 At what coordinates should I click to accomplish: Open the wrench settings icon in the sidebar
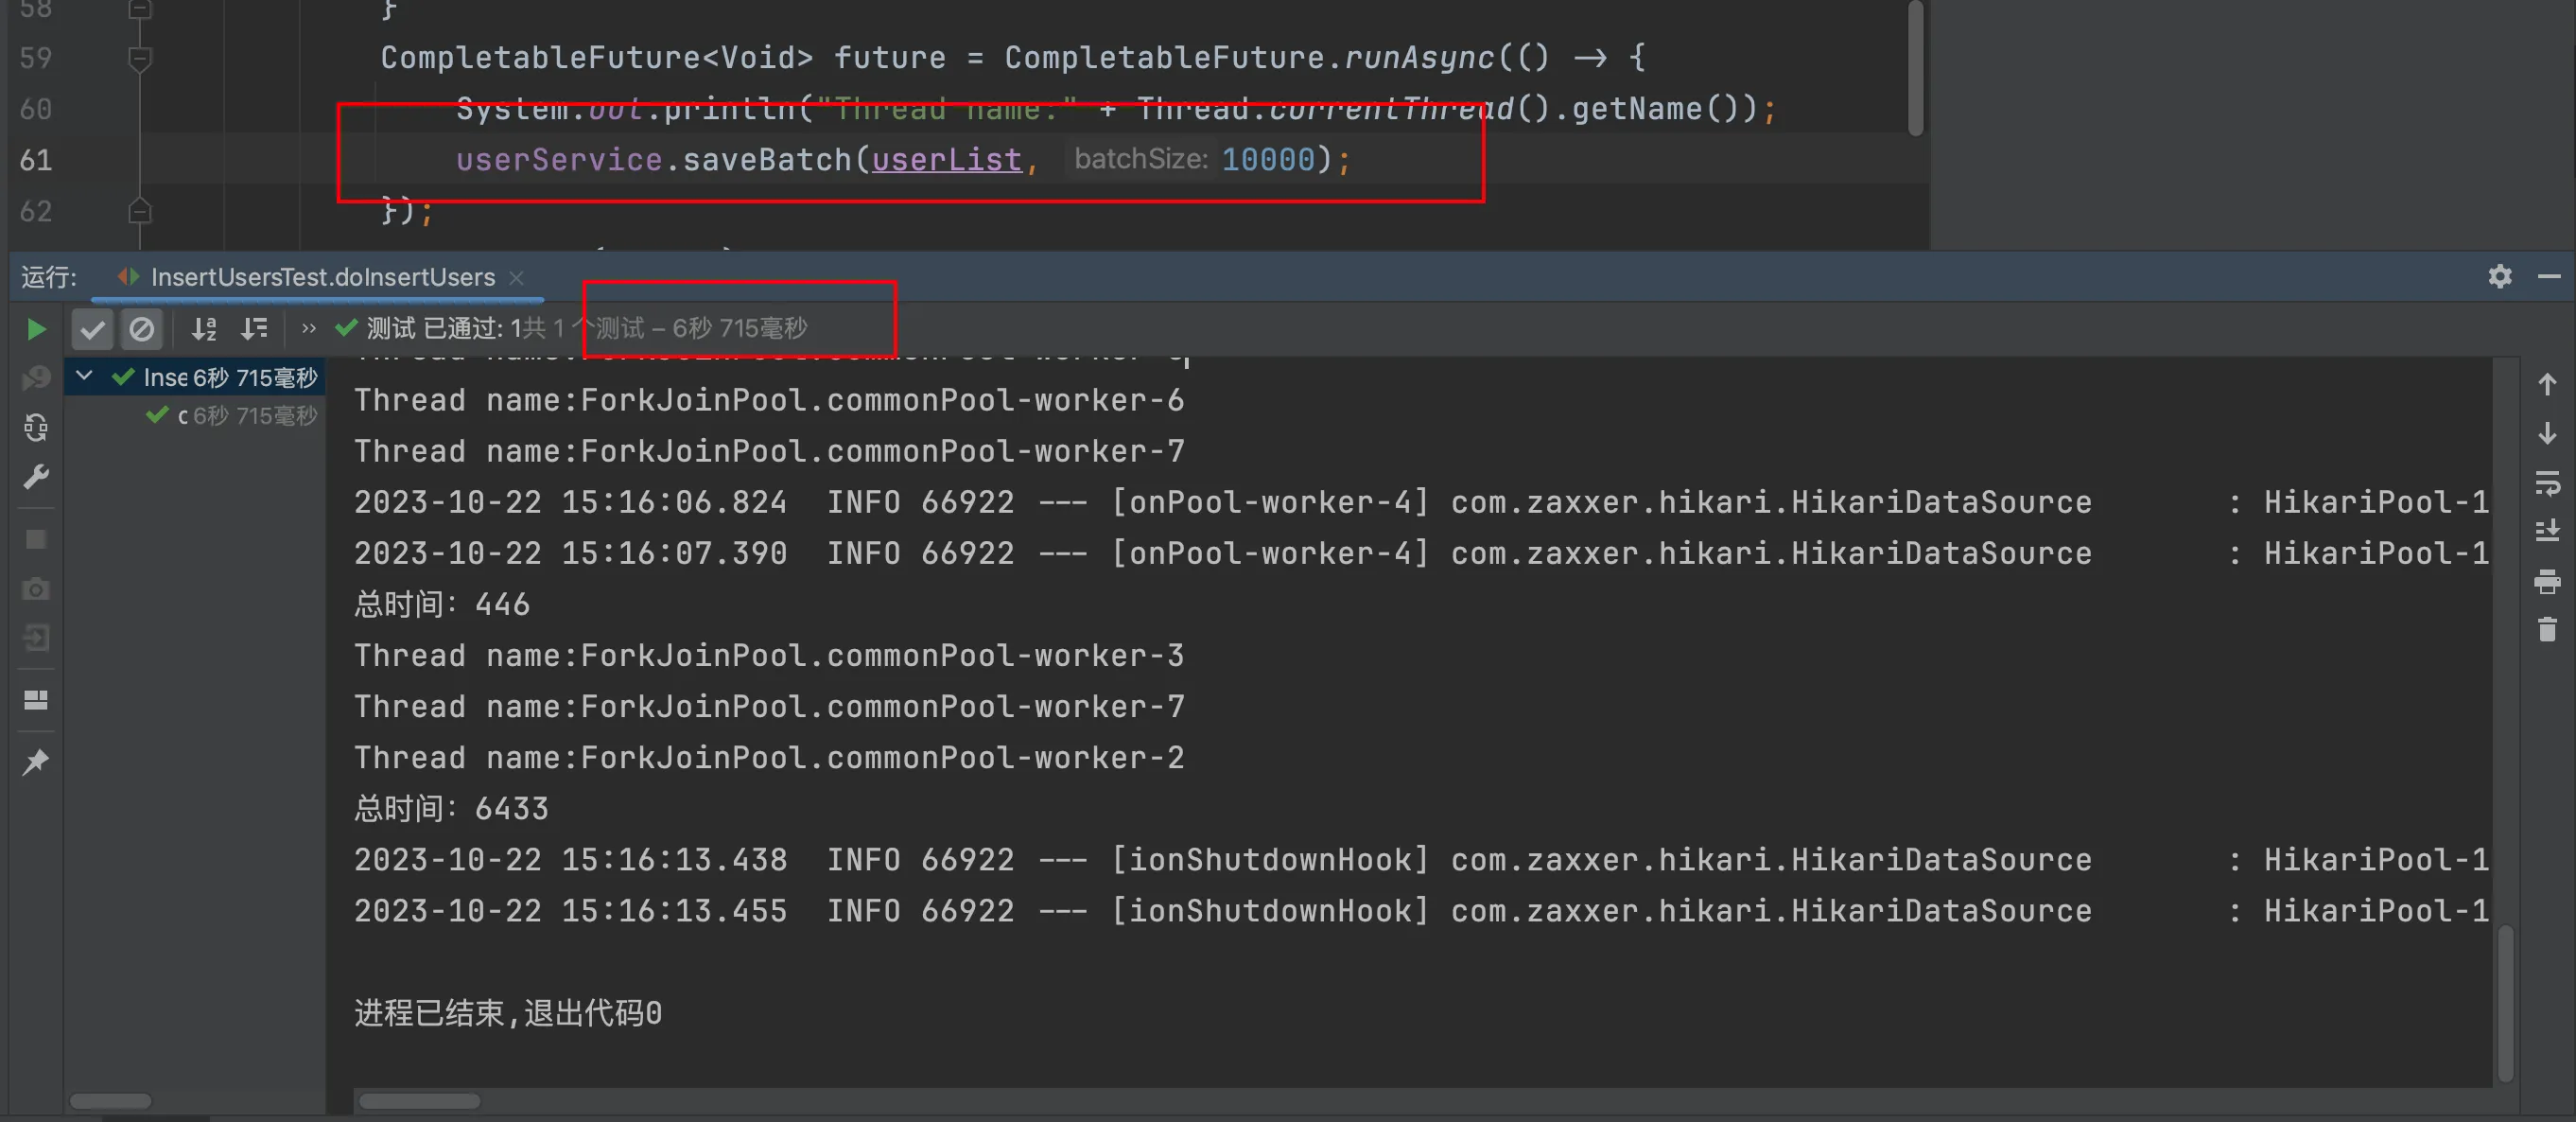click(x=36, y=477)
